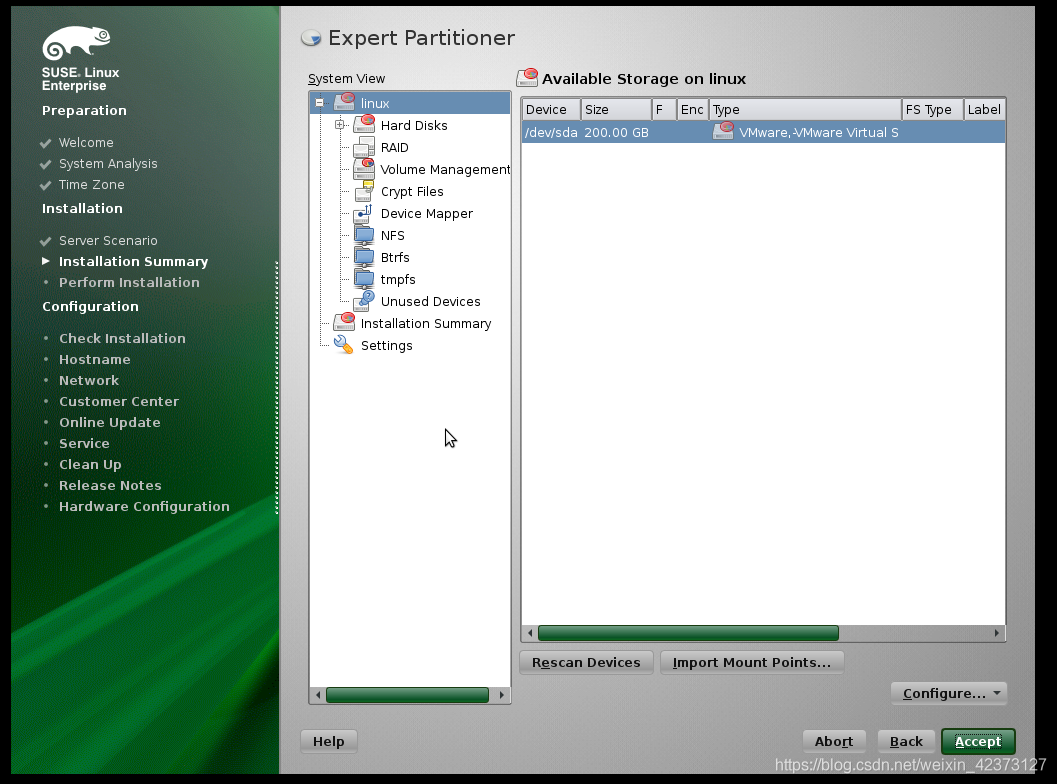
Task: Click Server Scenario step in sidebar
Action: pos(108,241)
